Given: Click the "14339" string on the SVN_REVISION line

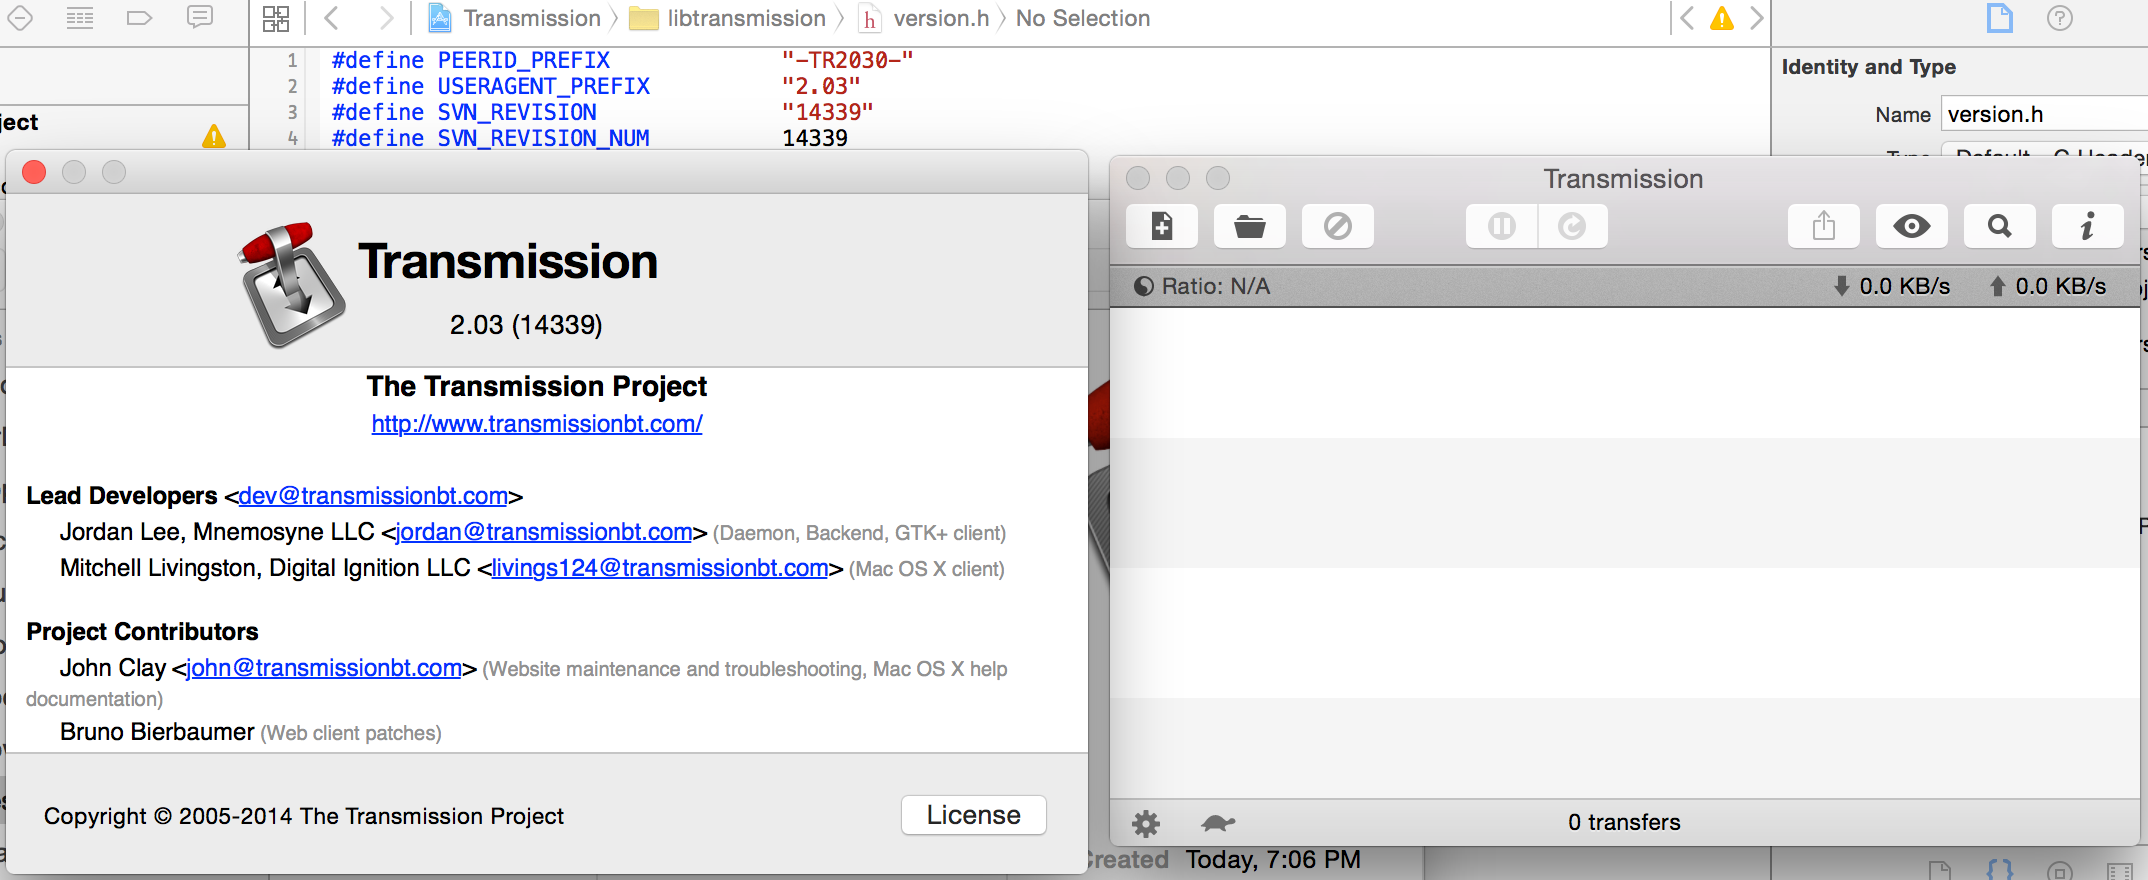Looking at the screenshot, I should [828, 112].
